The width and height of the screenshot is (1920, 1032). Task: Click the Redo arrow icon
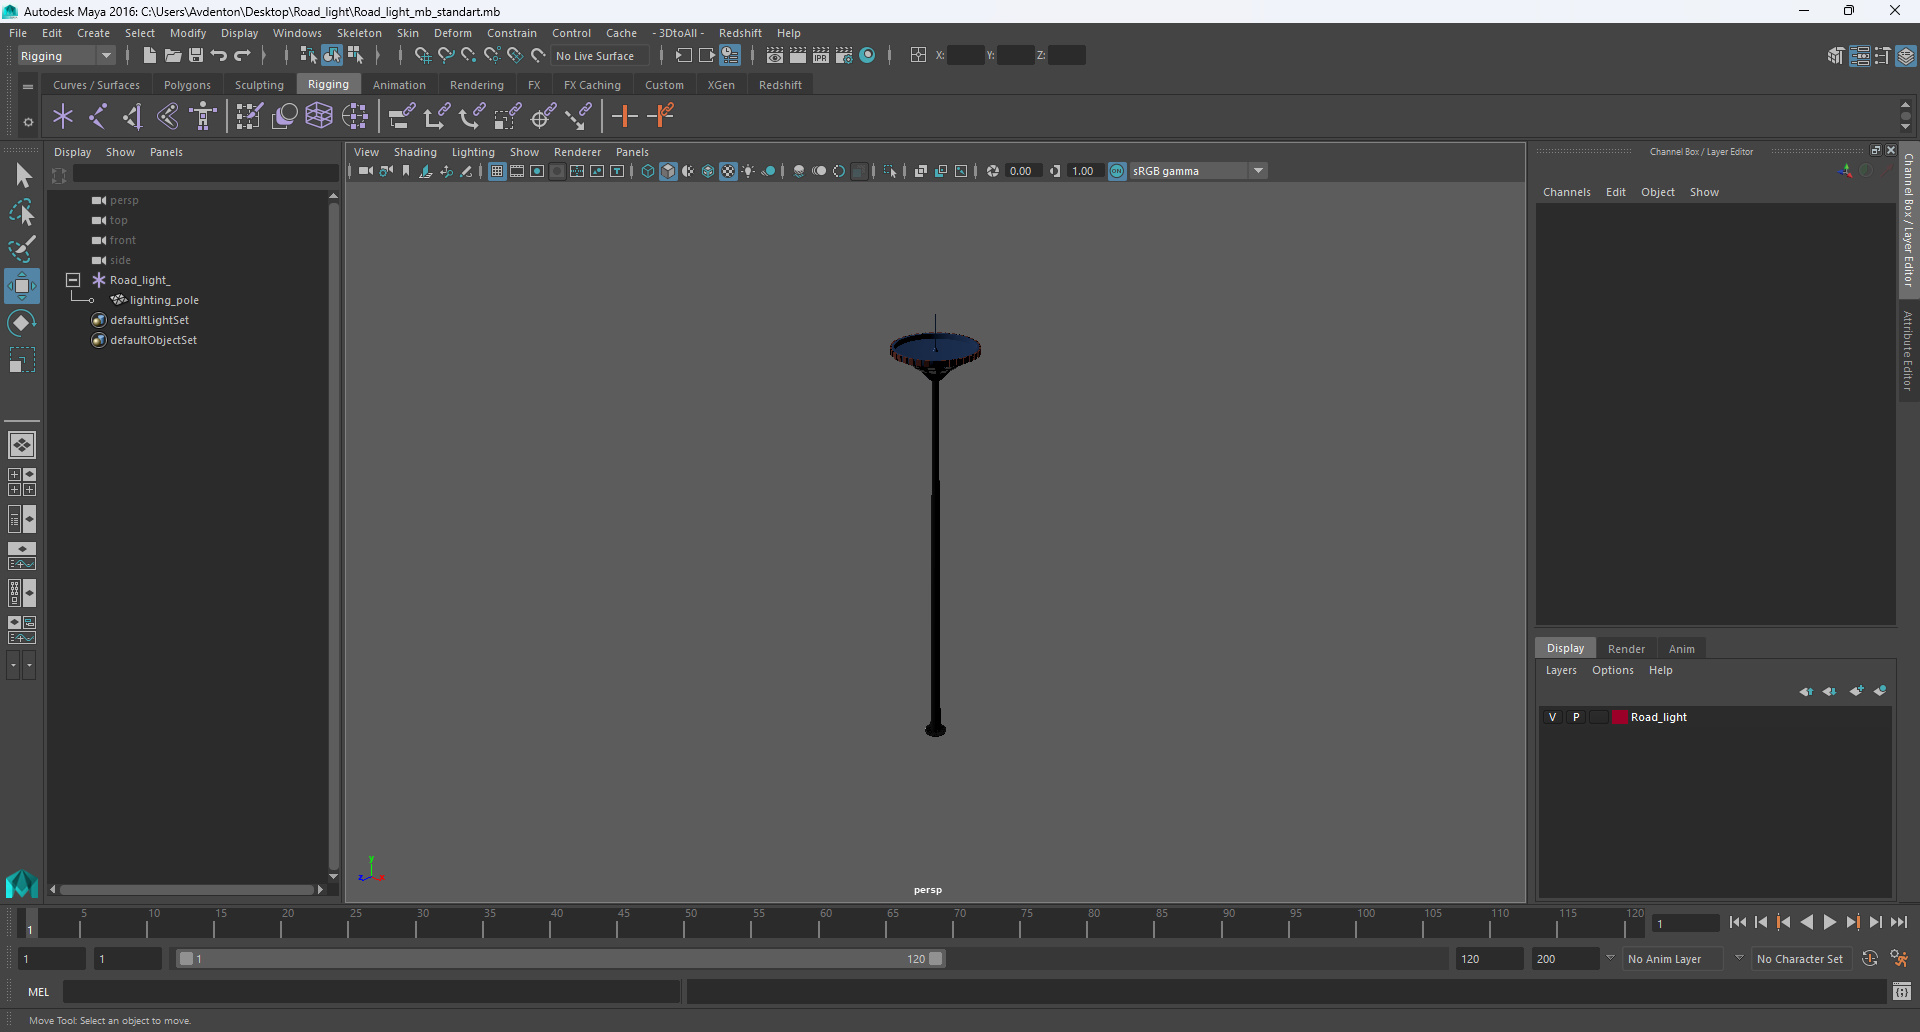click(x=242, y=56)
